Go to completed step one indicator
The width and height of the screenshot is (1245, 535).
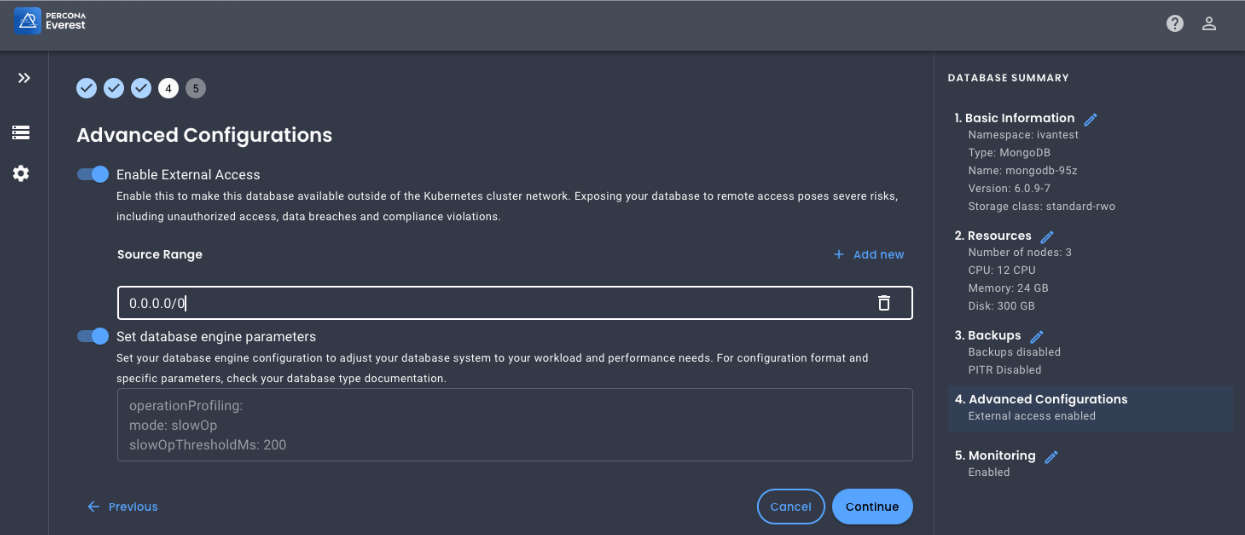pyautogui.click(x=87, y=89)
